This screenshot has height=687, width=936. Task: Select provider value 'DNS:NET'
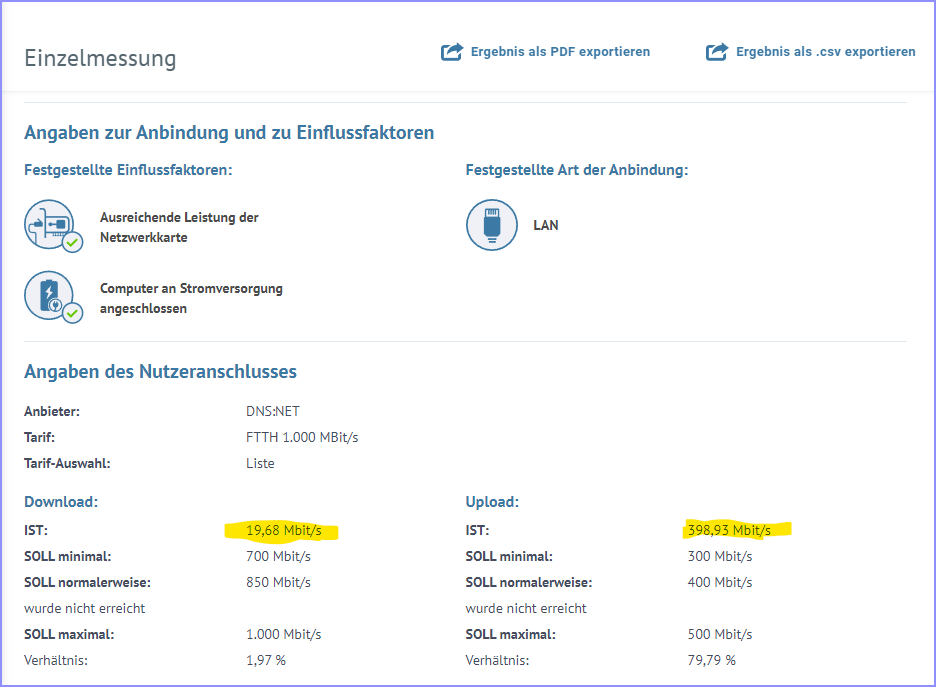click(273, 411)
